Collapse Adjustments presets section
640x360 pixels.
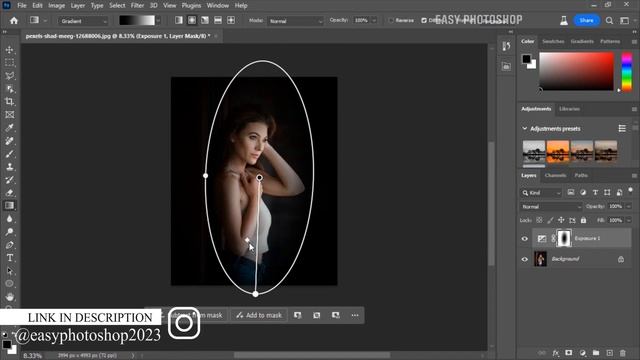[x=524, y=129]
